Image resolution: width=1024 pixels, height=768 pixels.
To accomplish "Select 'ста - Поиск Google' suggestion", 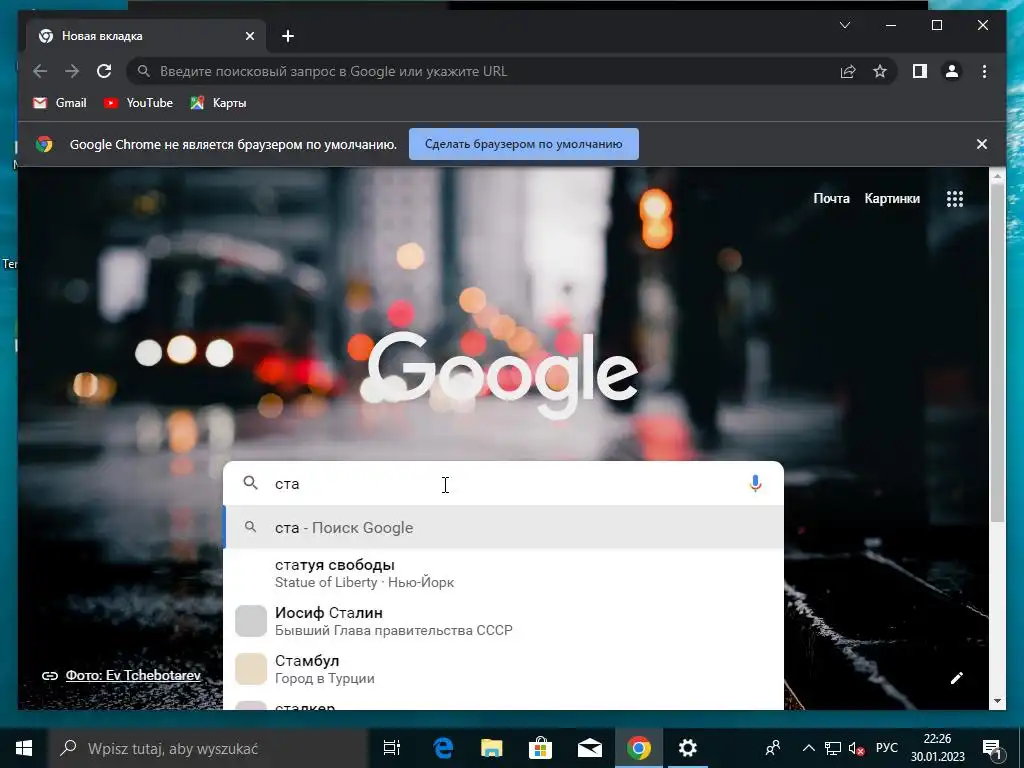I will click(x=503, y=528).
